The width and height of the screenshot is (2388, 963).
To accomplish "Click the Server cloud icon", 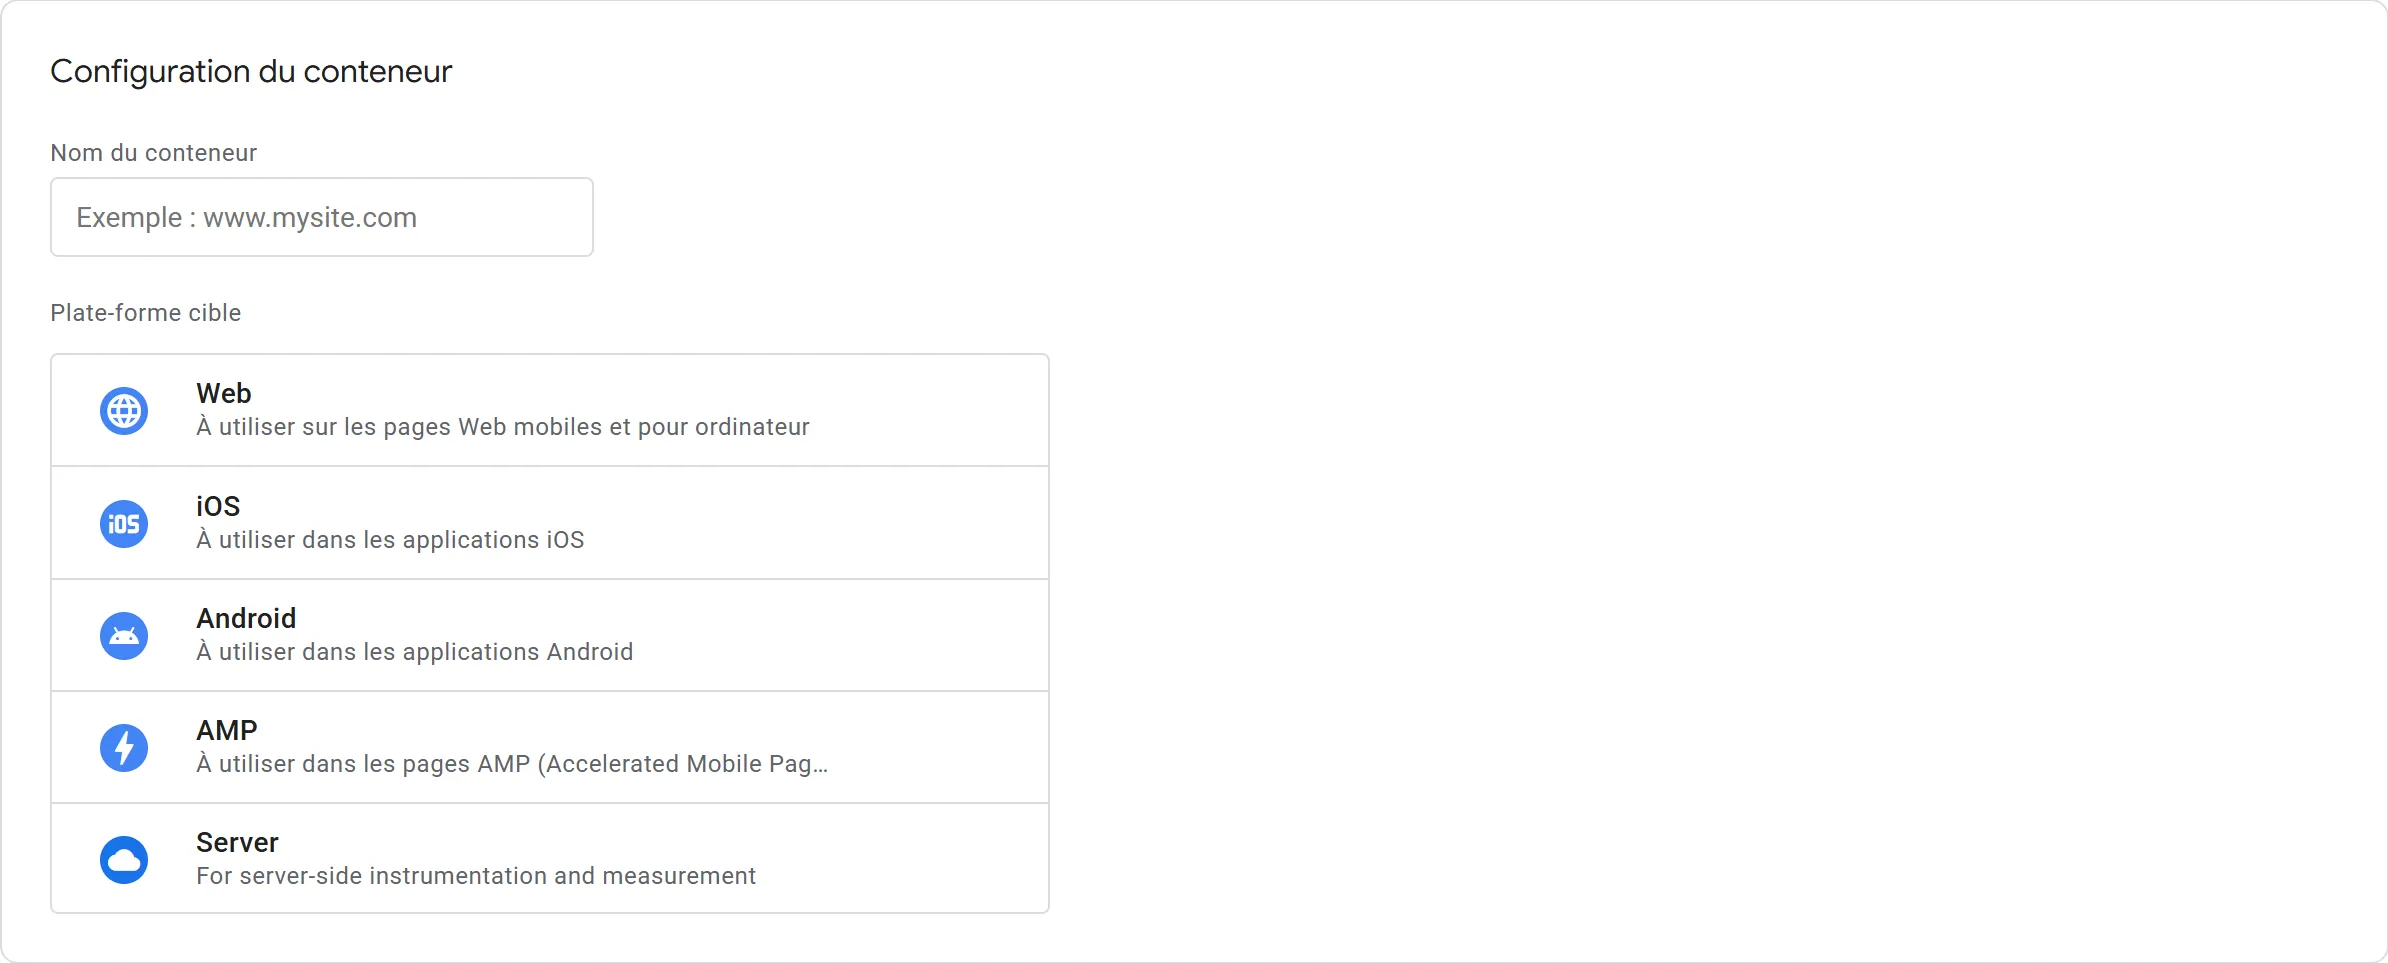I will coord(124,860).
